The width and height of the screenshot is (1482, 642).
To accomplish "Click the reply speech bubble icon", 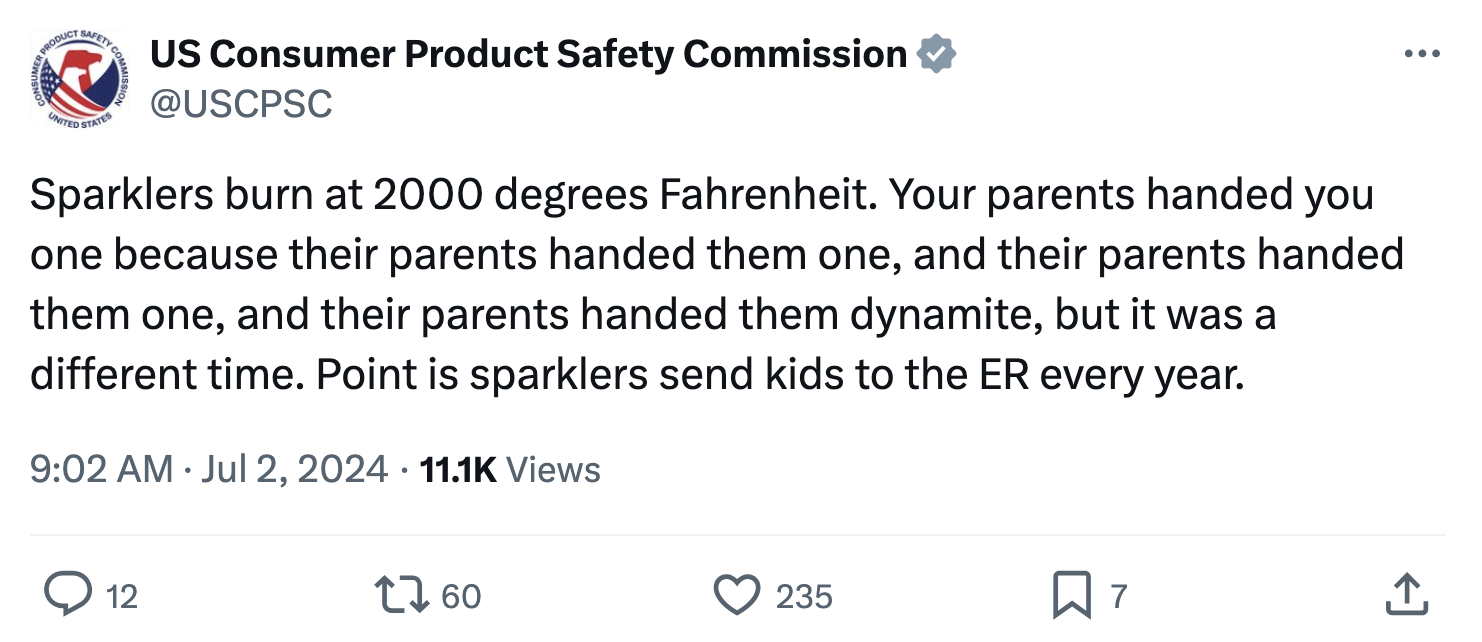I will [x=68, y=596].
